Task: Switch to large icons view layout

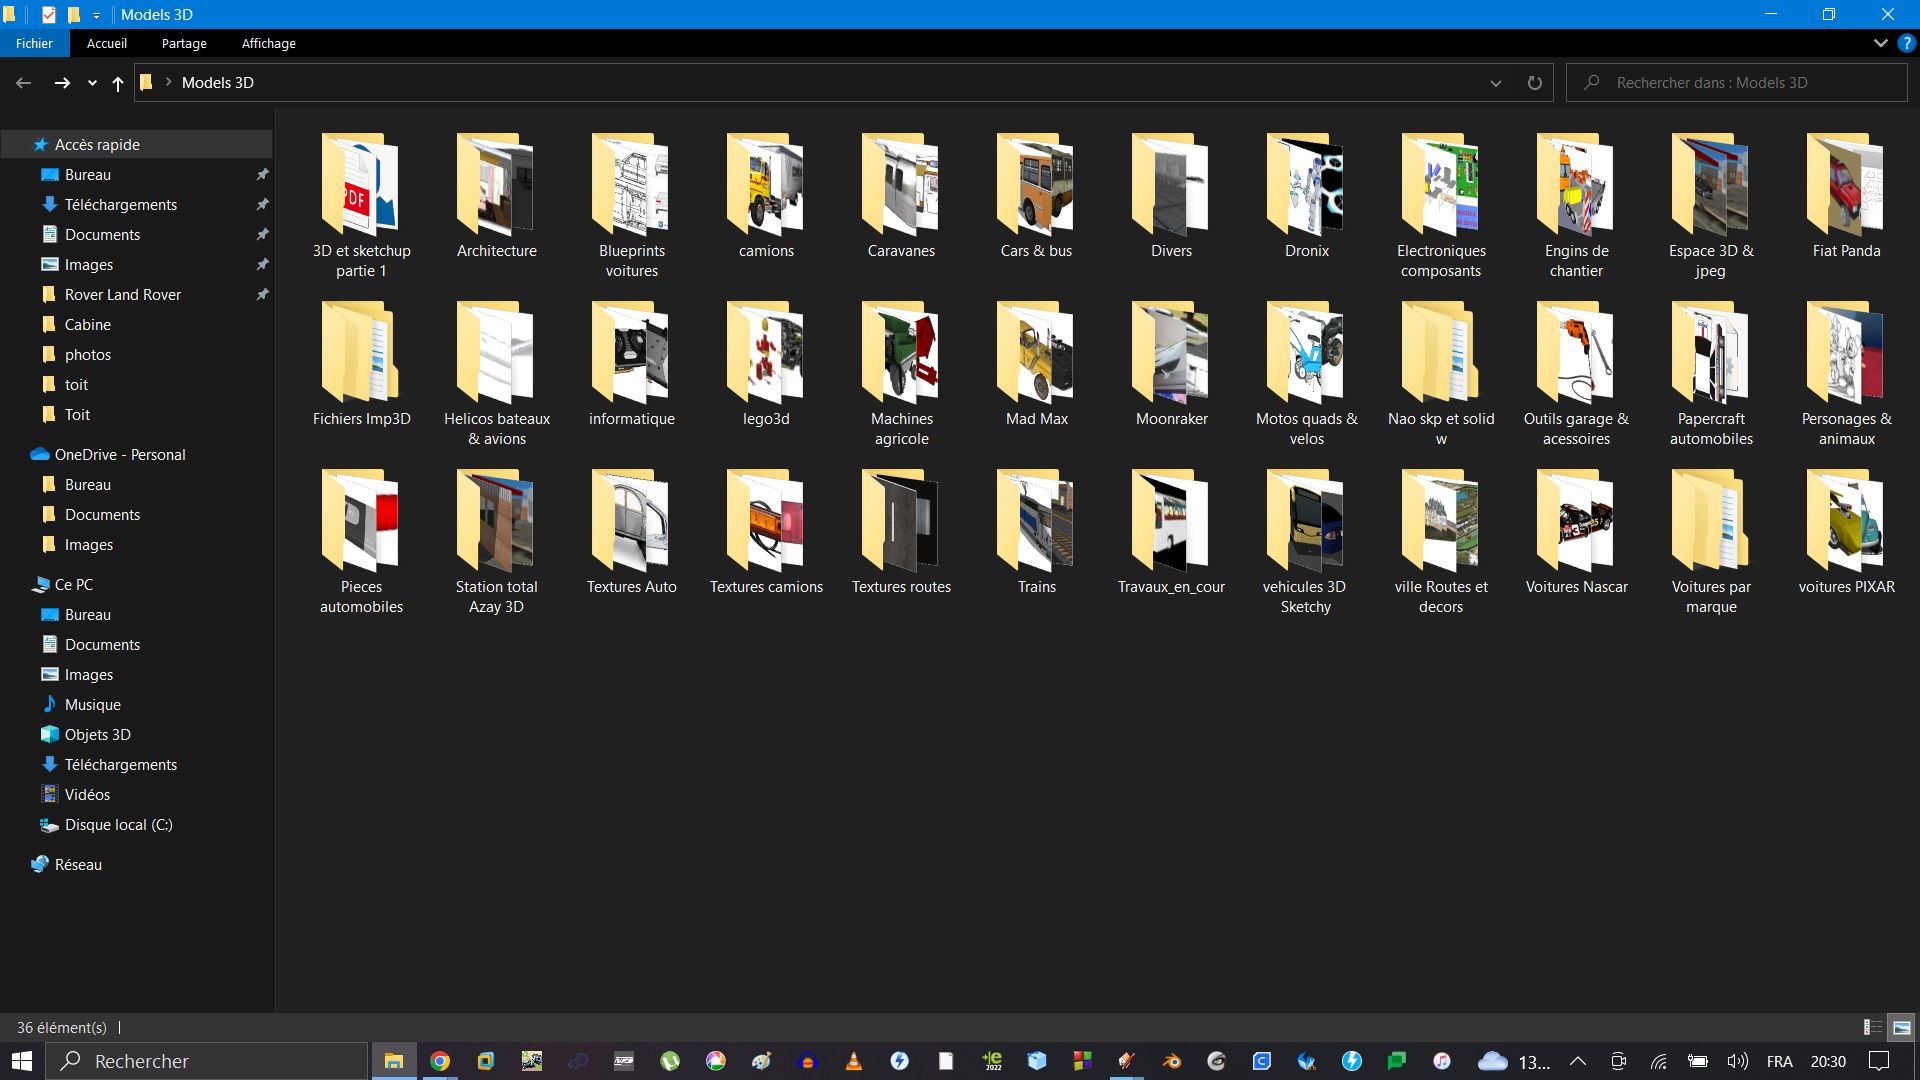Action: pyautogui.click(x=1902, y=1027)
